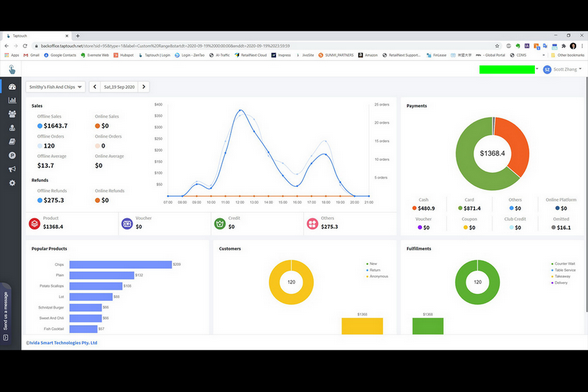Toggle the Takeaway legend in Fulfillments
Viewport: 588px width, 392px height.
(561, 276)
